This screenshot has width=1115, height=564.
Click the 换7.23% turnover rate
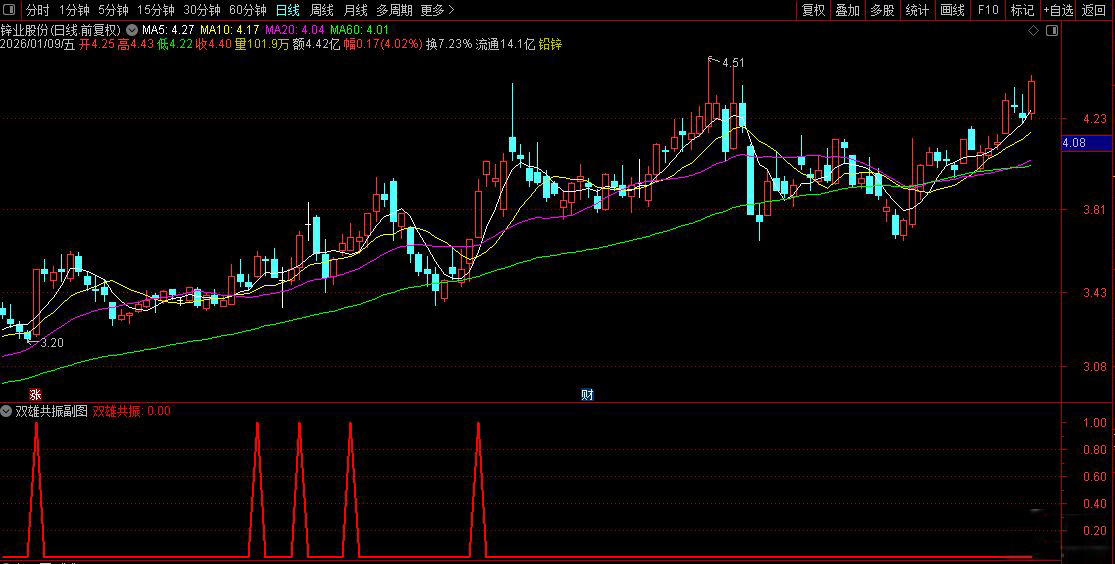coord(449,44)
